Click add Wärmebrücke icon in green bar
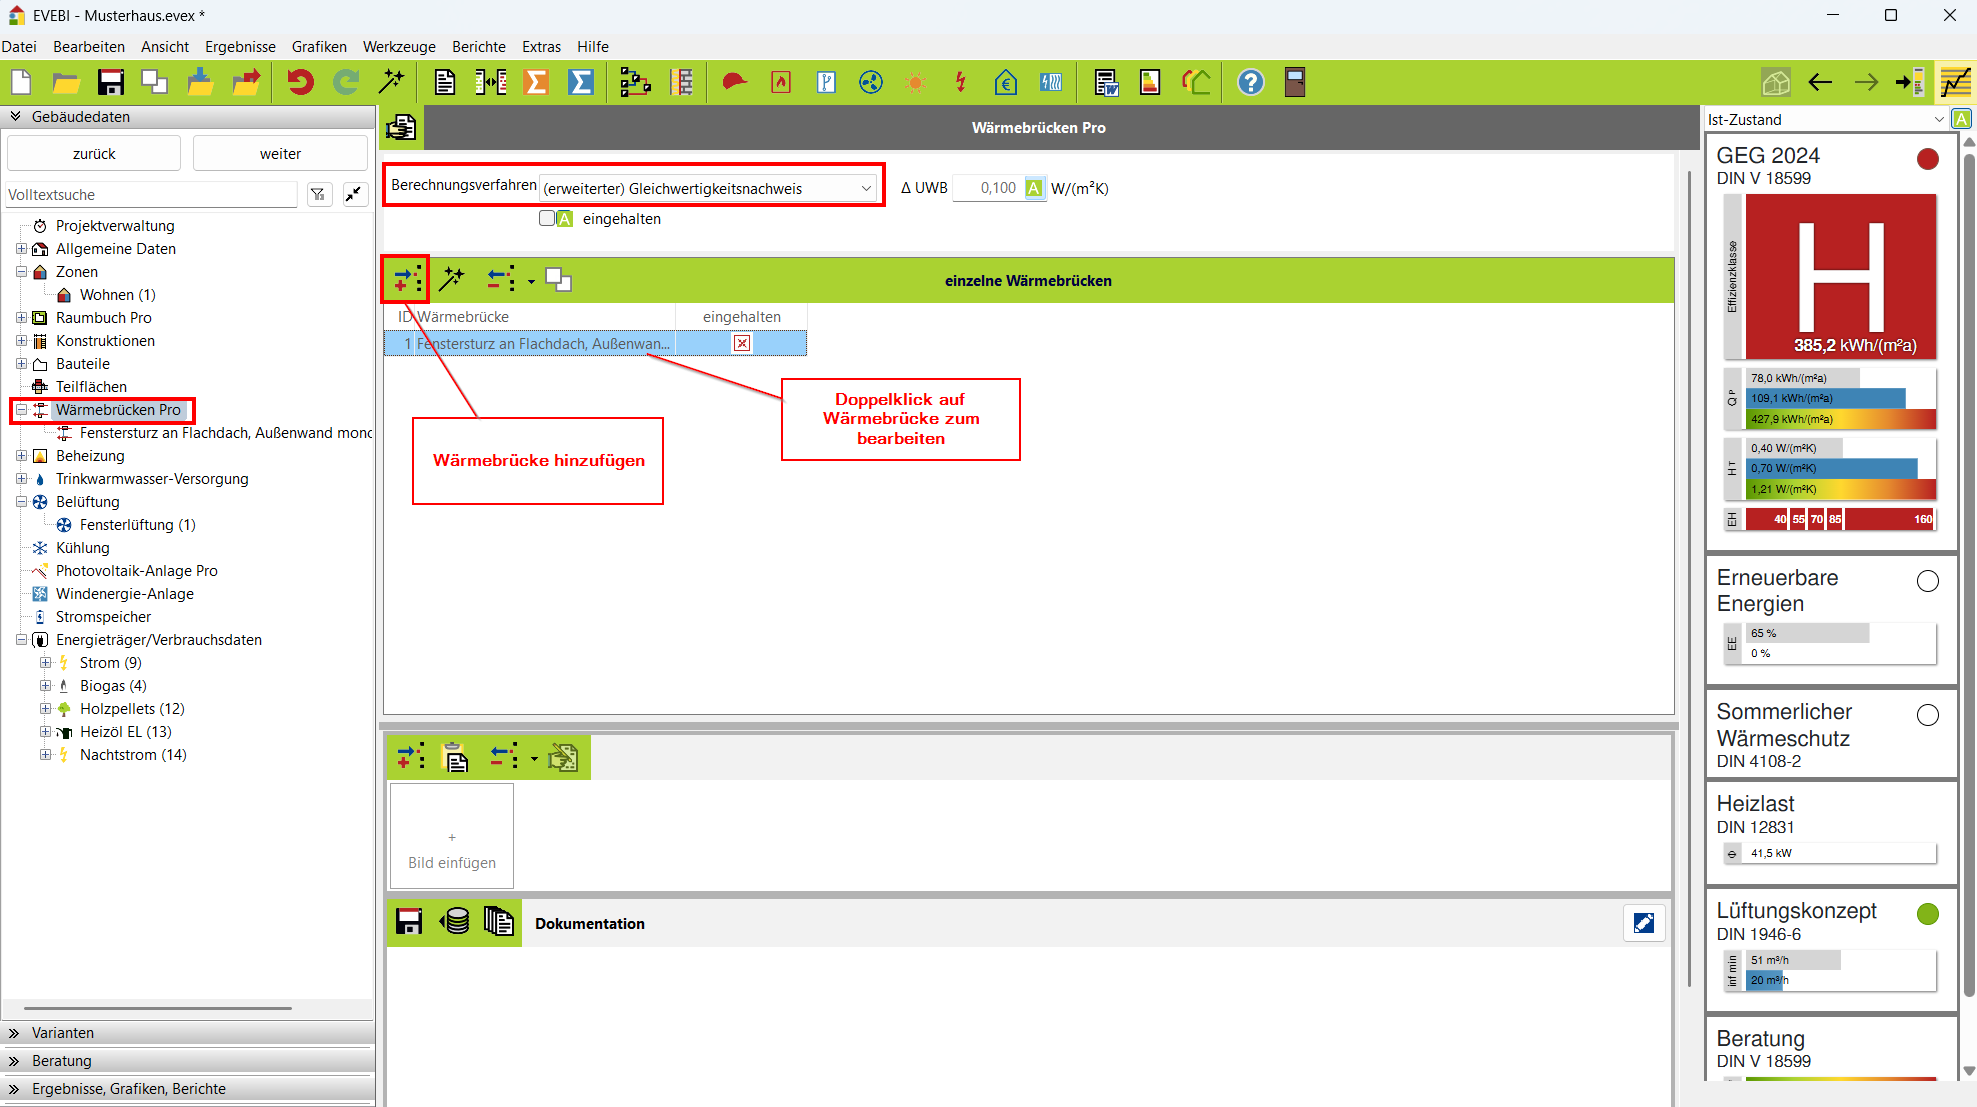The height and width of the screenshot is (1107, 1977). 407,280
